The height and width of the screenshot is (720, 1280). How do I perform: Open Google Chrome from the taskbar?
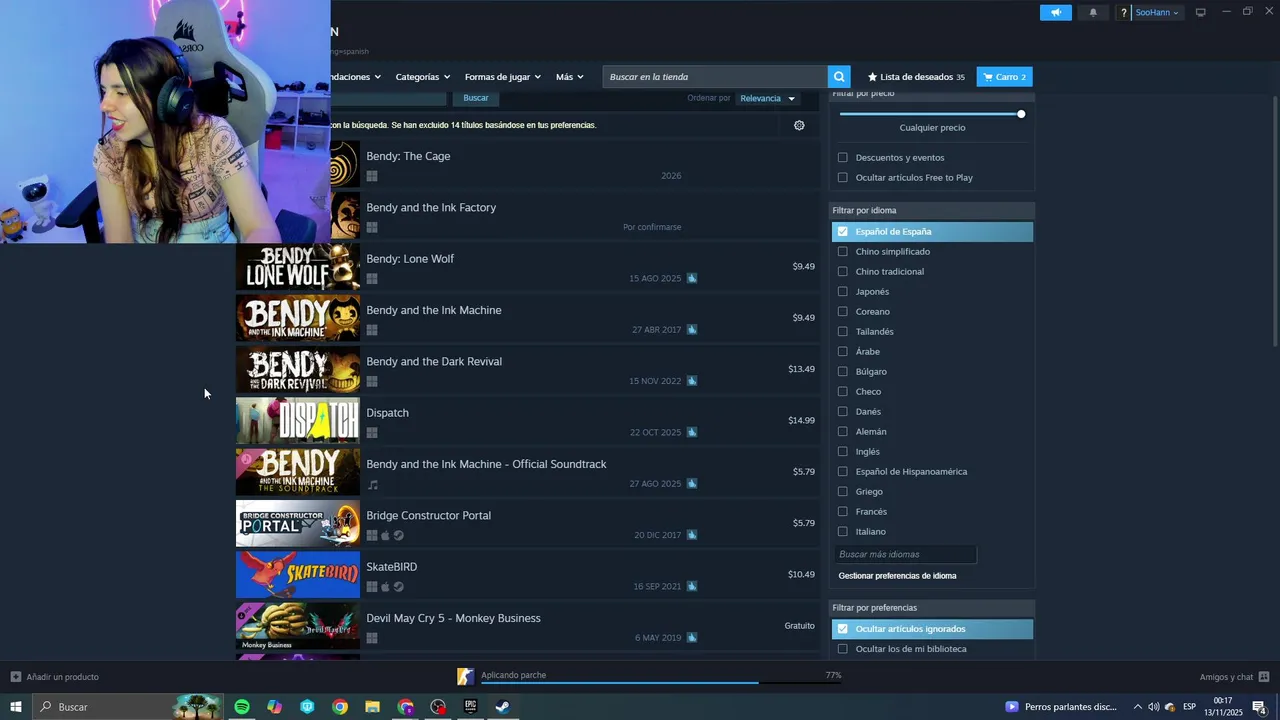point(340,707)
